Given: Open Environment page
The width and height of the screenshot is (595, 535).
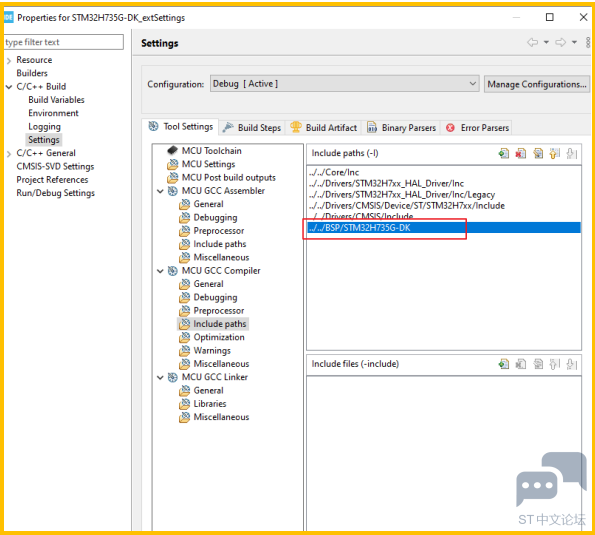Looking at the screenshot, I should point(53,113).
